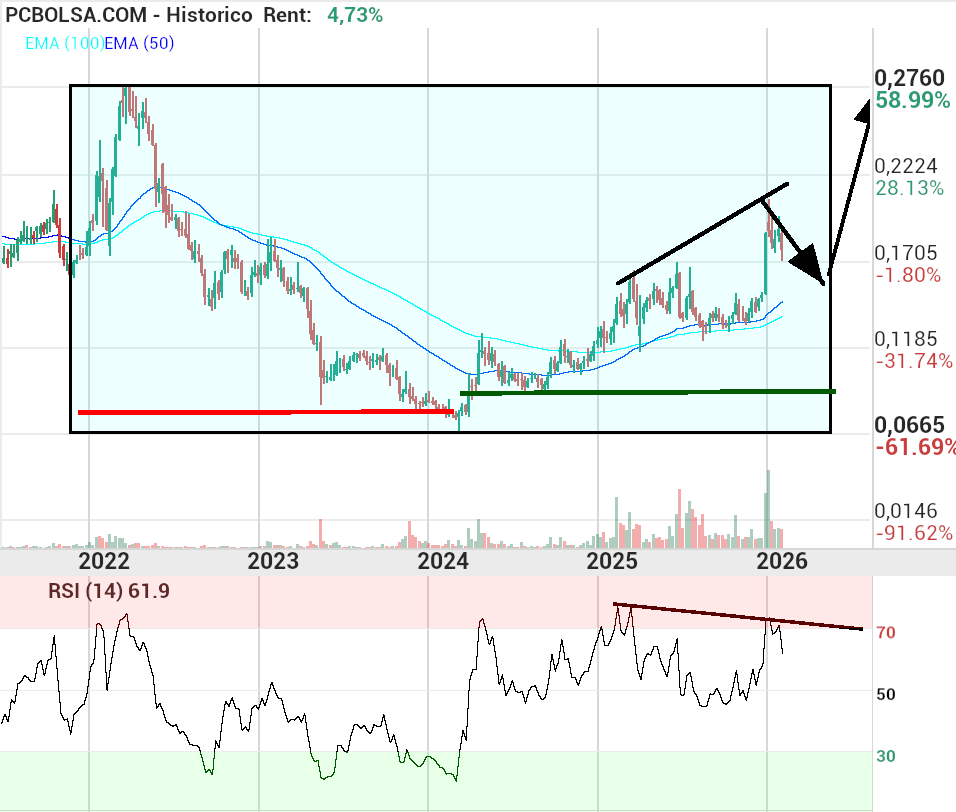Select the EMA (50) legend label
Image resolution: width=956 pixels, height=812 pixels.
coord(139,43)
